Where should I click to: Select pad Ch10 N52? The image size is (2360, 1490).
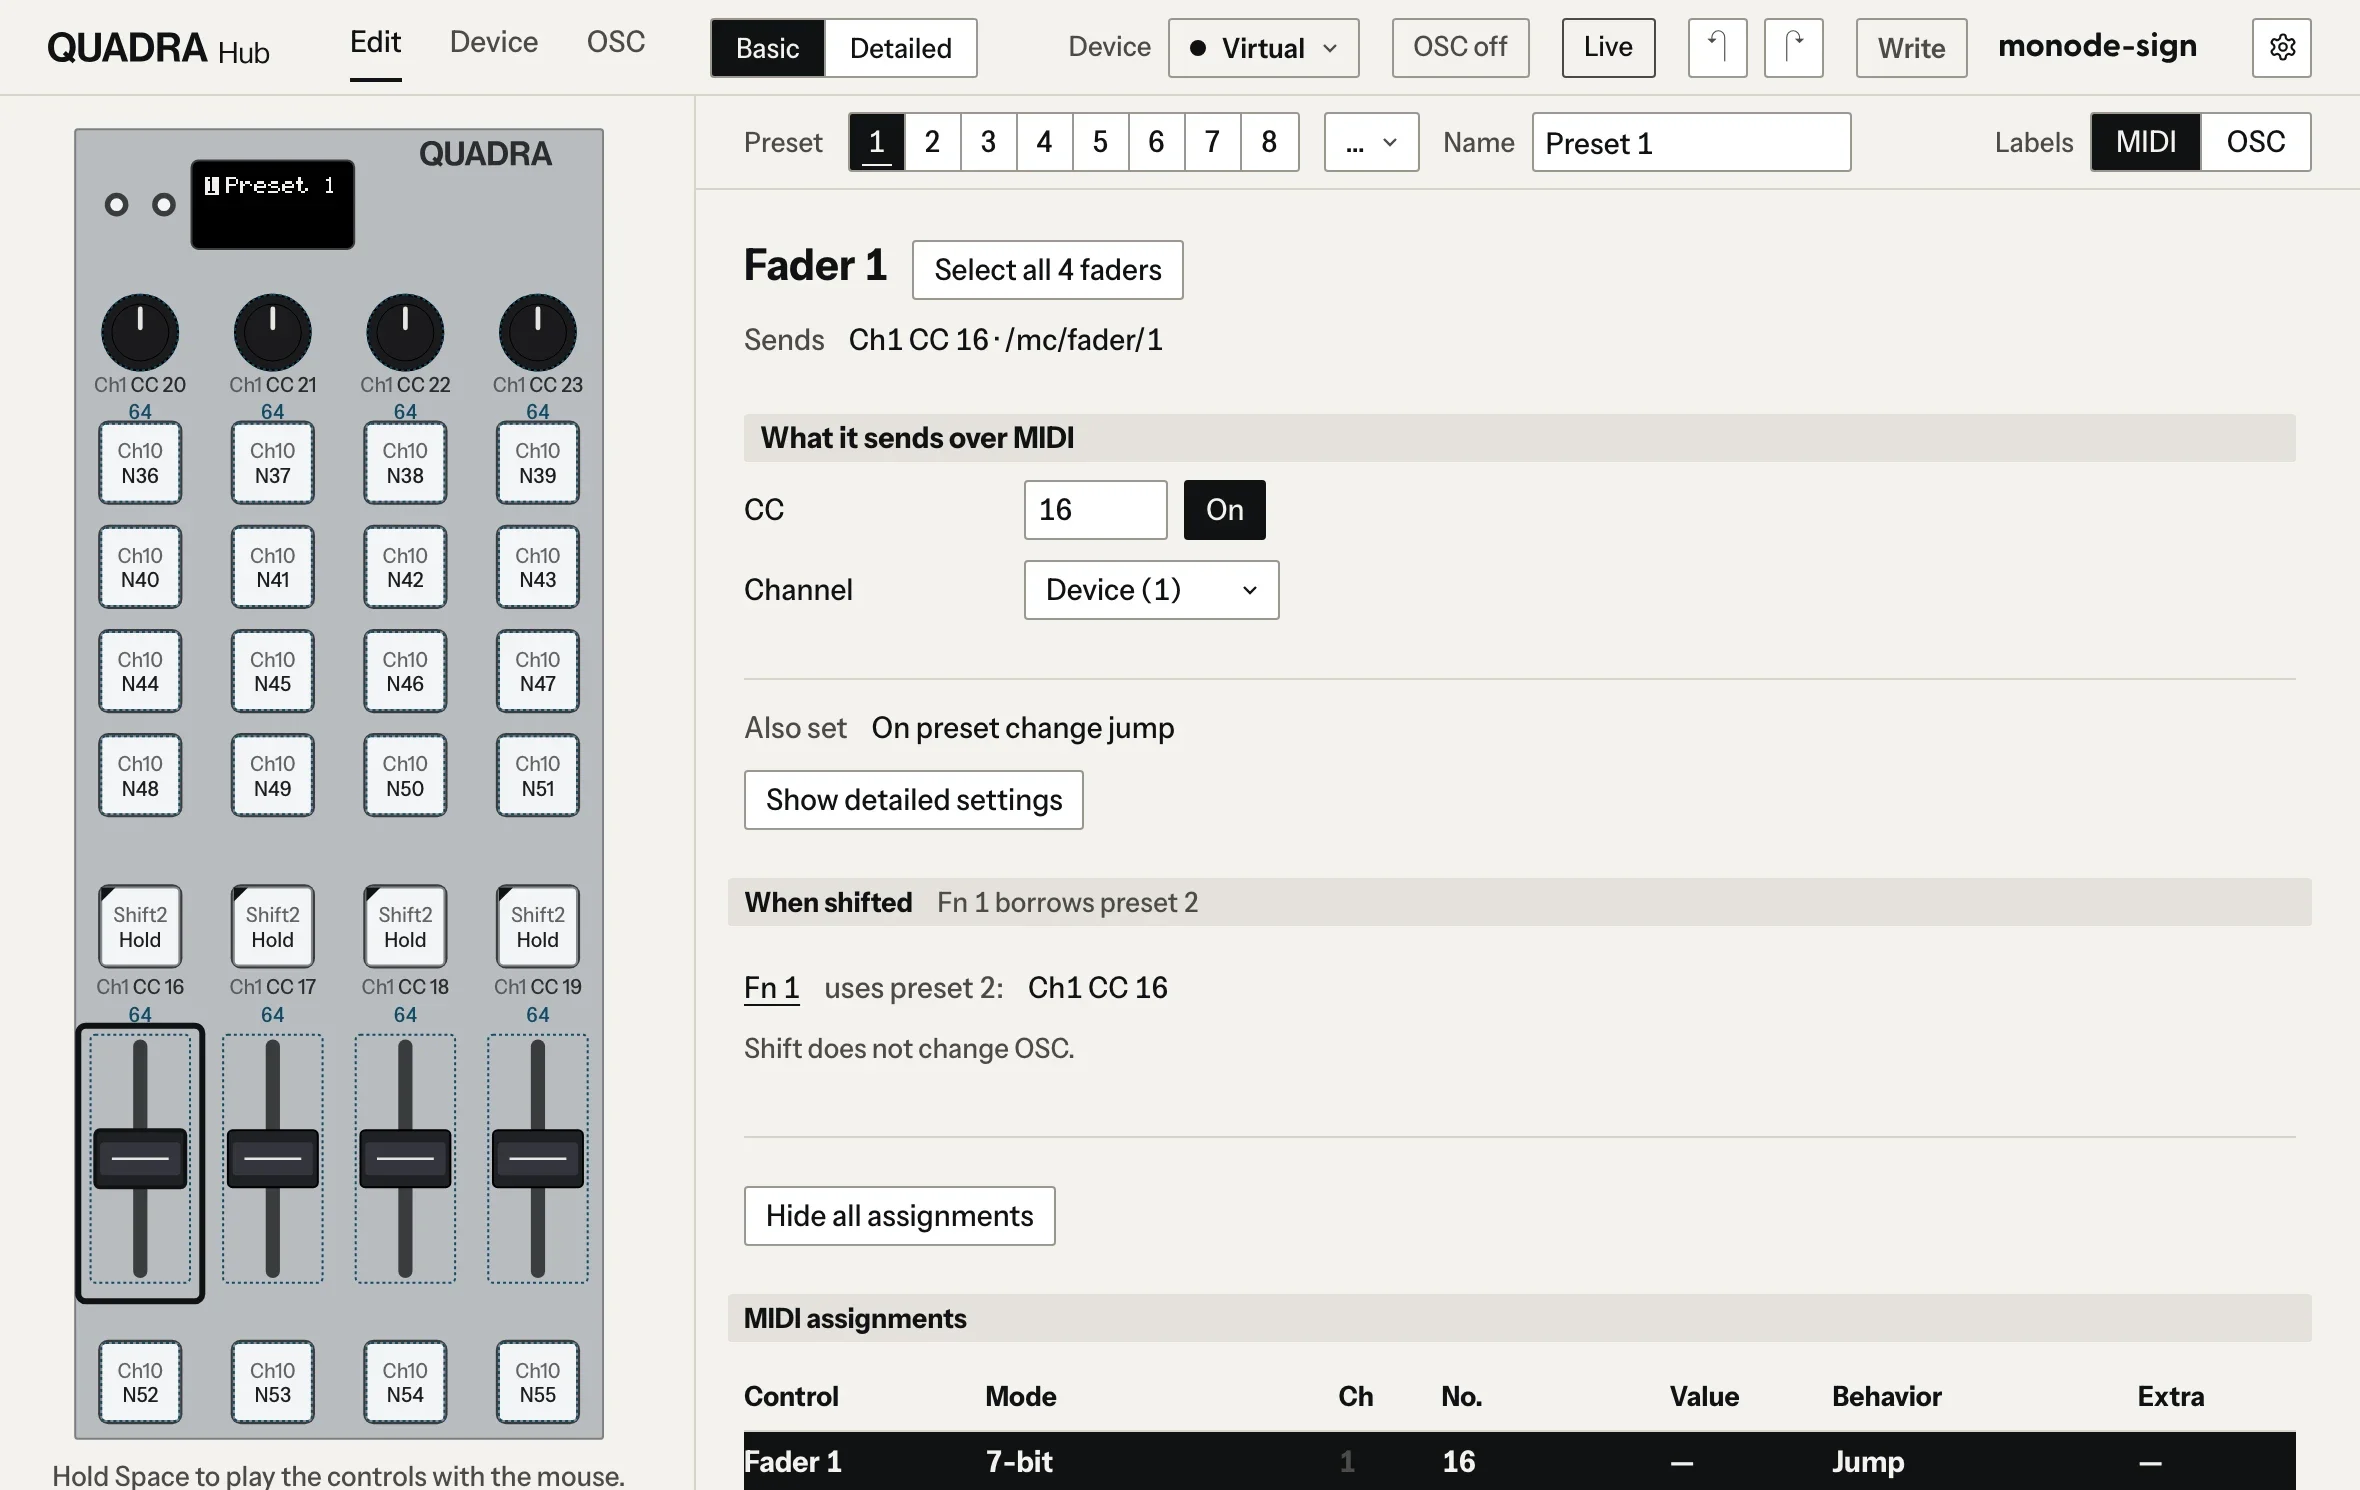pyautogui.click(x=140, y=1382)
